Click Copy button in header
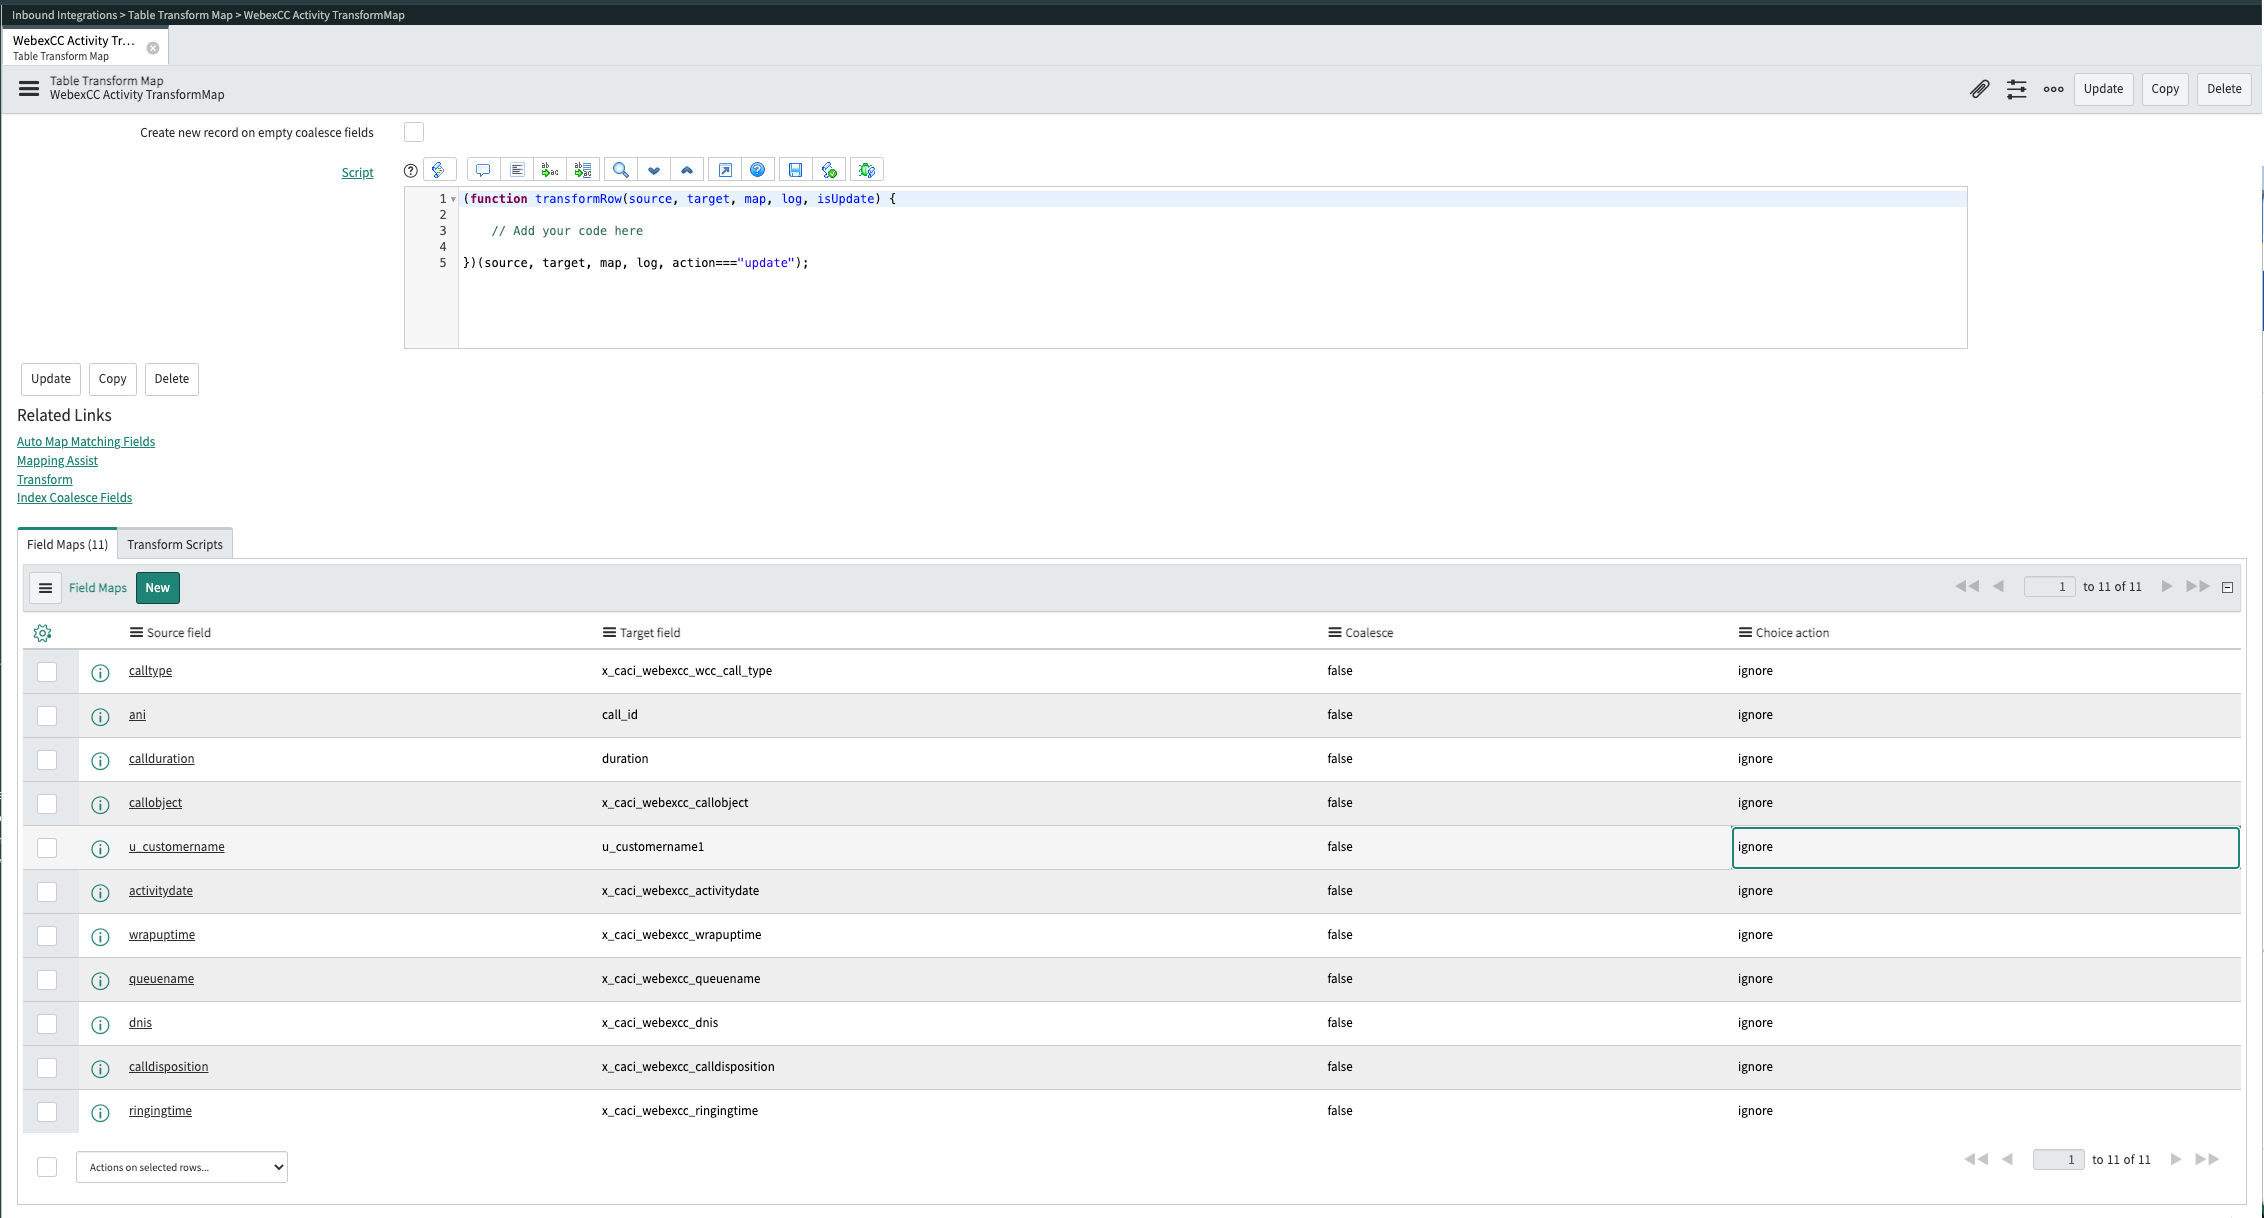Image resolution: width=2264 pixels, height=1218 pixels. (2166, 89)
